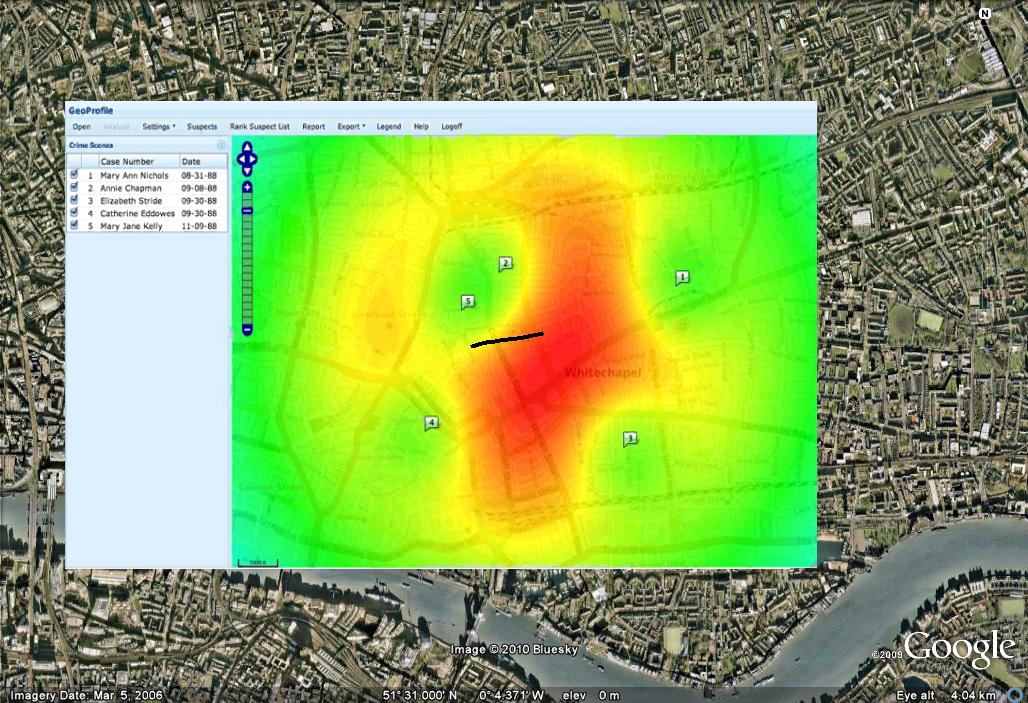Viewport: 1028px width, 703px height.
Task: Zoom in with the plus button
Action: 247,187
